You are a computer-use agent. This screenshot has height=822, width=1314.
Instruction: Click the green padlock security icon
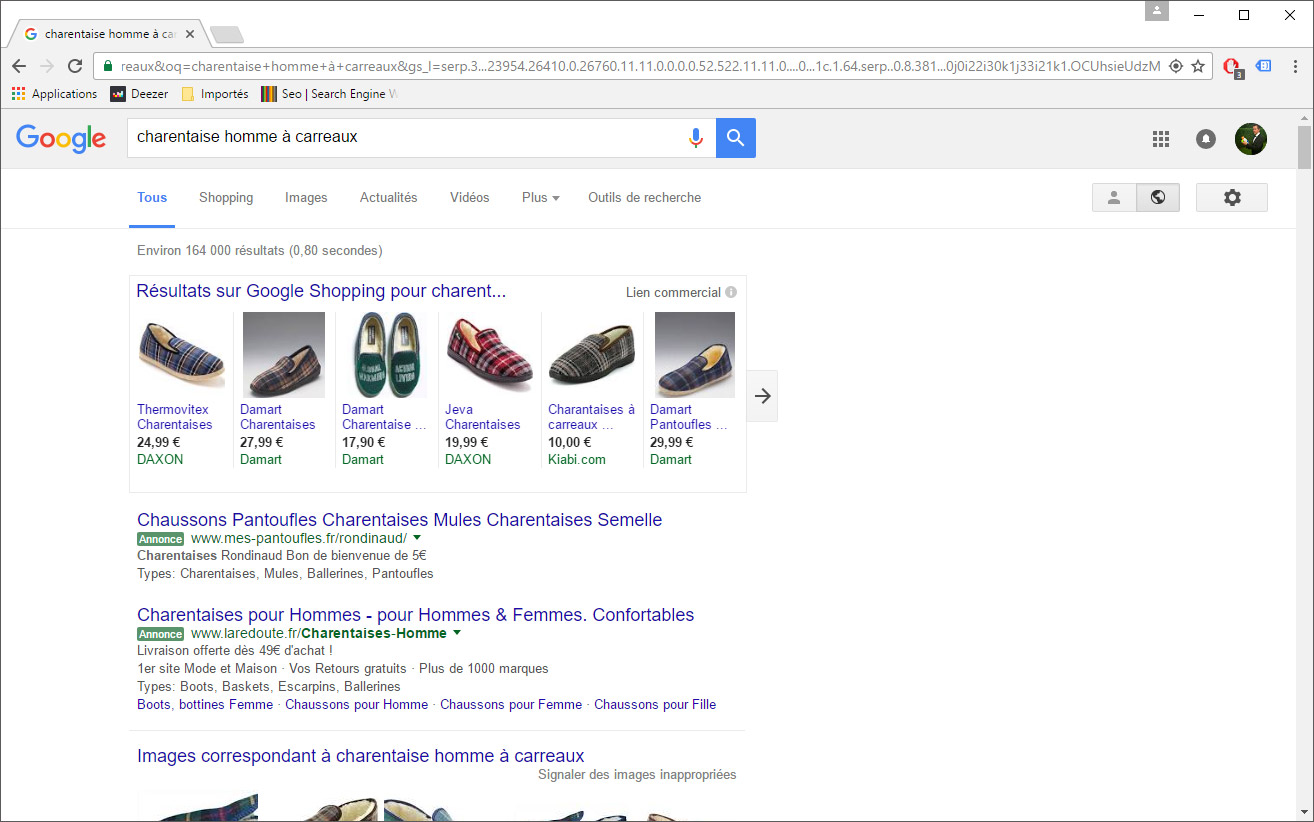[x=107, y=66]
